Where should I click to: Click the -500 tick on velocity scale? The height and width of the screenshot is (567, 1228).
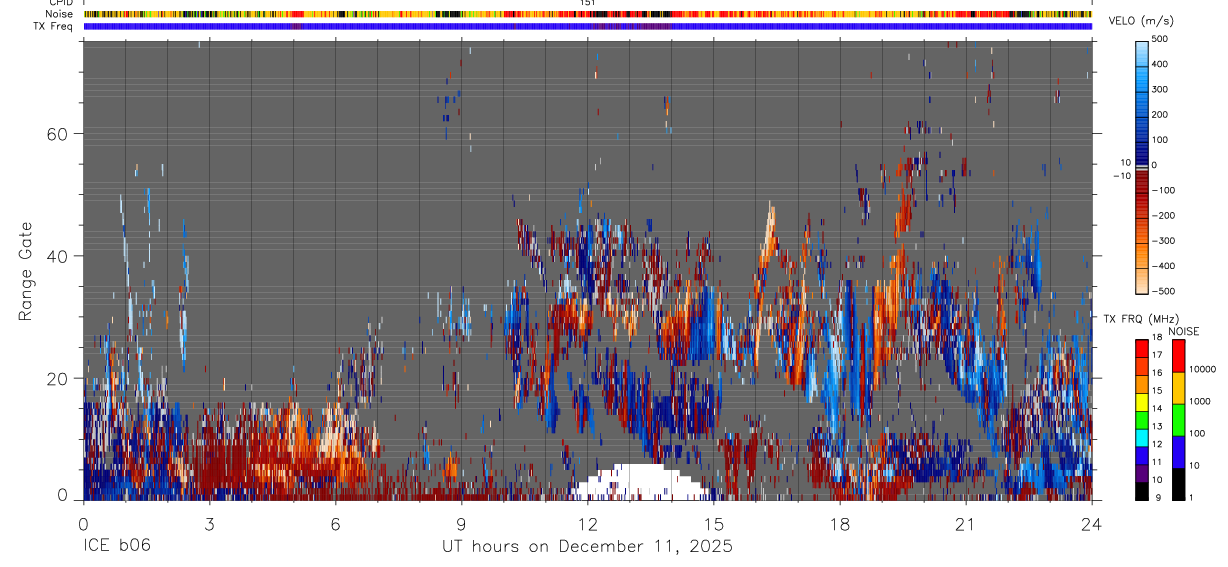coord(1163,291)
